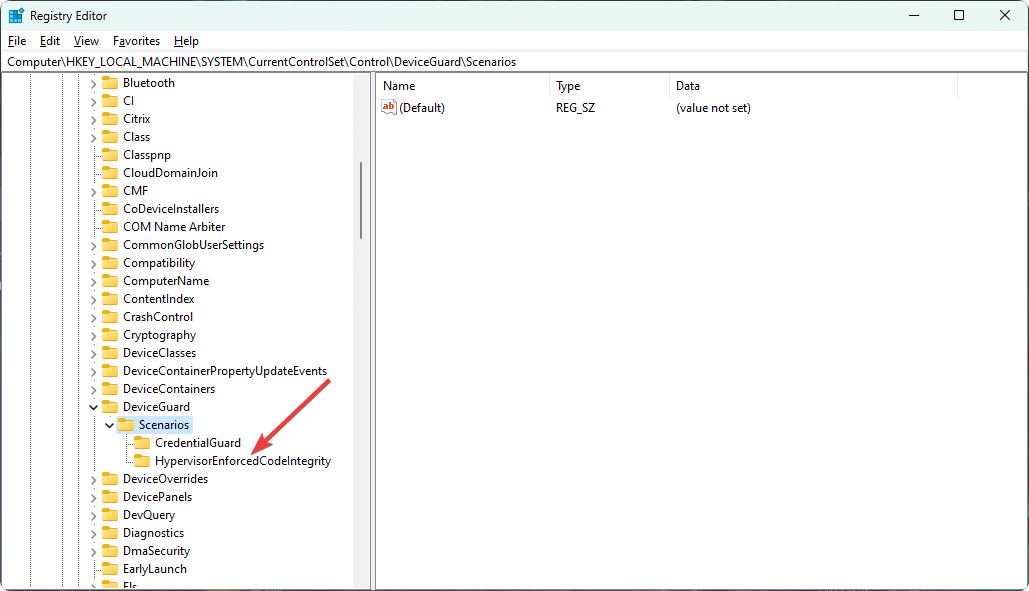
Task: Click the tree pane vertical scrollbar thumb
Action: click(x=361, y=201)
